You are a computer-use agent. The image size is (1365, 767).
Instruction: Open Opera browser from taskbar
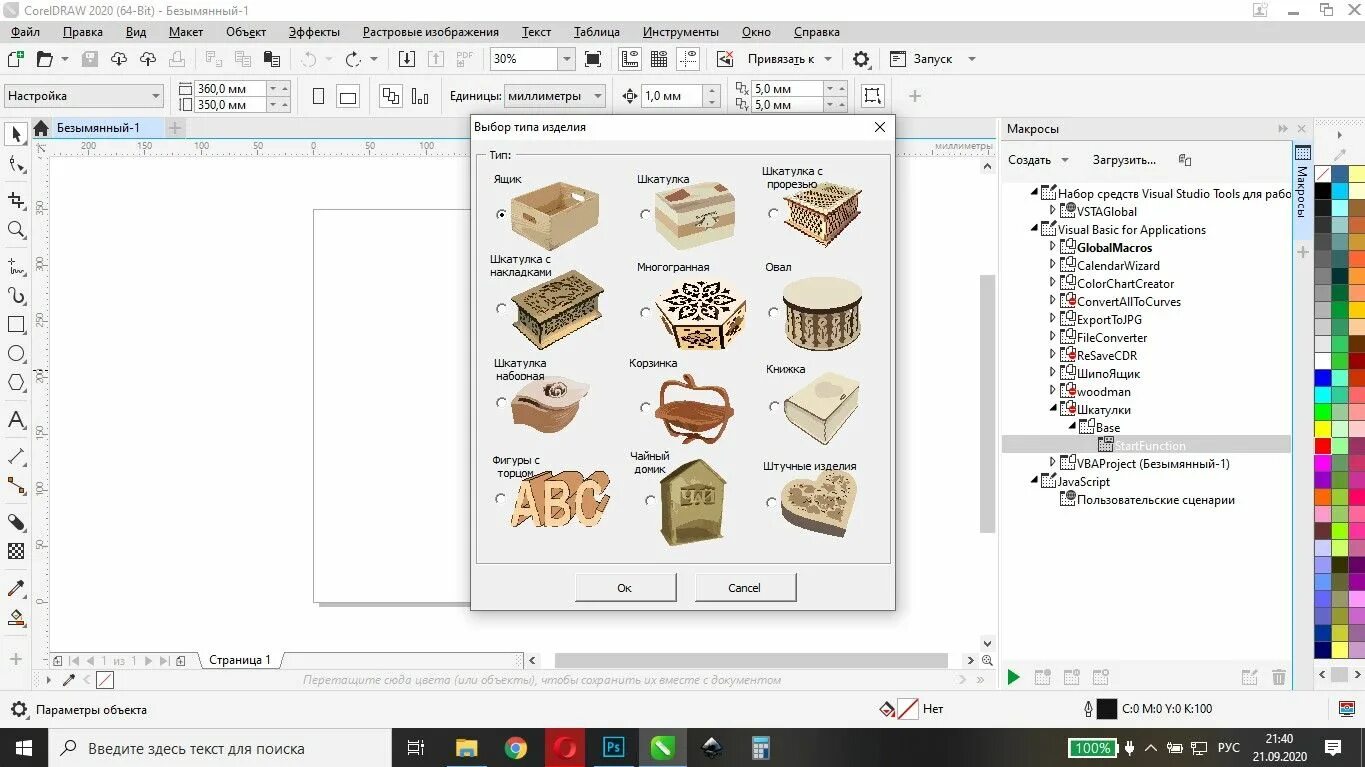point(565,748)
